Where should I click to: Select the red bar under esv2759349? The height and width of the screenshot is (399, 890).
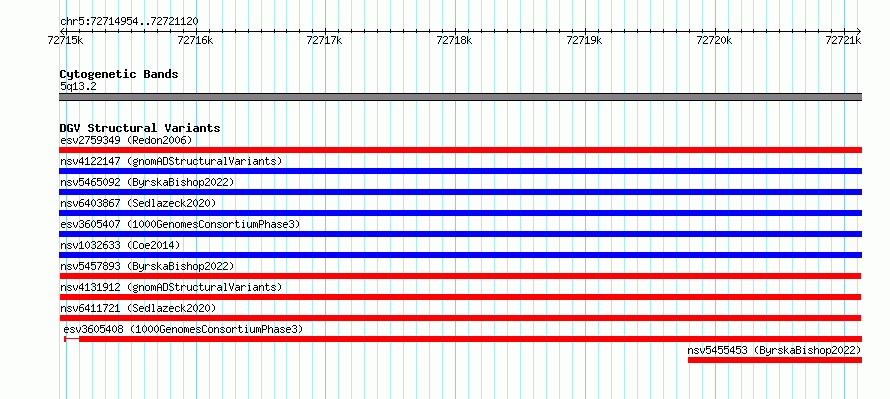[460, 150]
